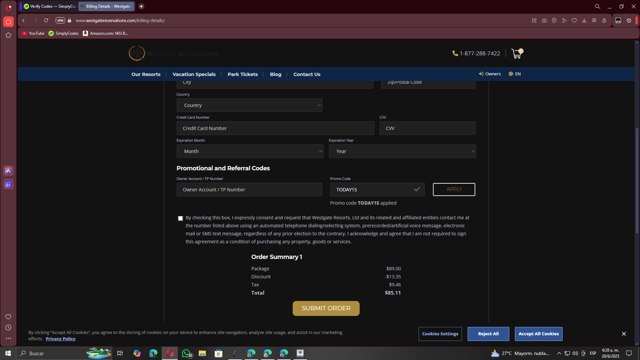The width and height of the screenshot is (640, 360).
Task: Click the Owners login link
Action: tap(489, 74)
